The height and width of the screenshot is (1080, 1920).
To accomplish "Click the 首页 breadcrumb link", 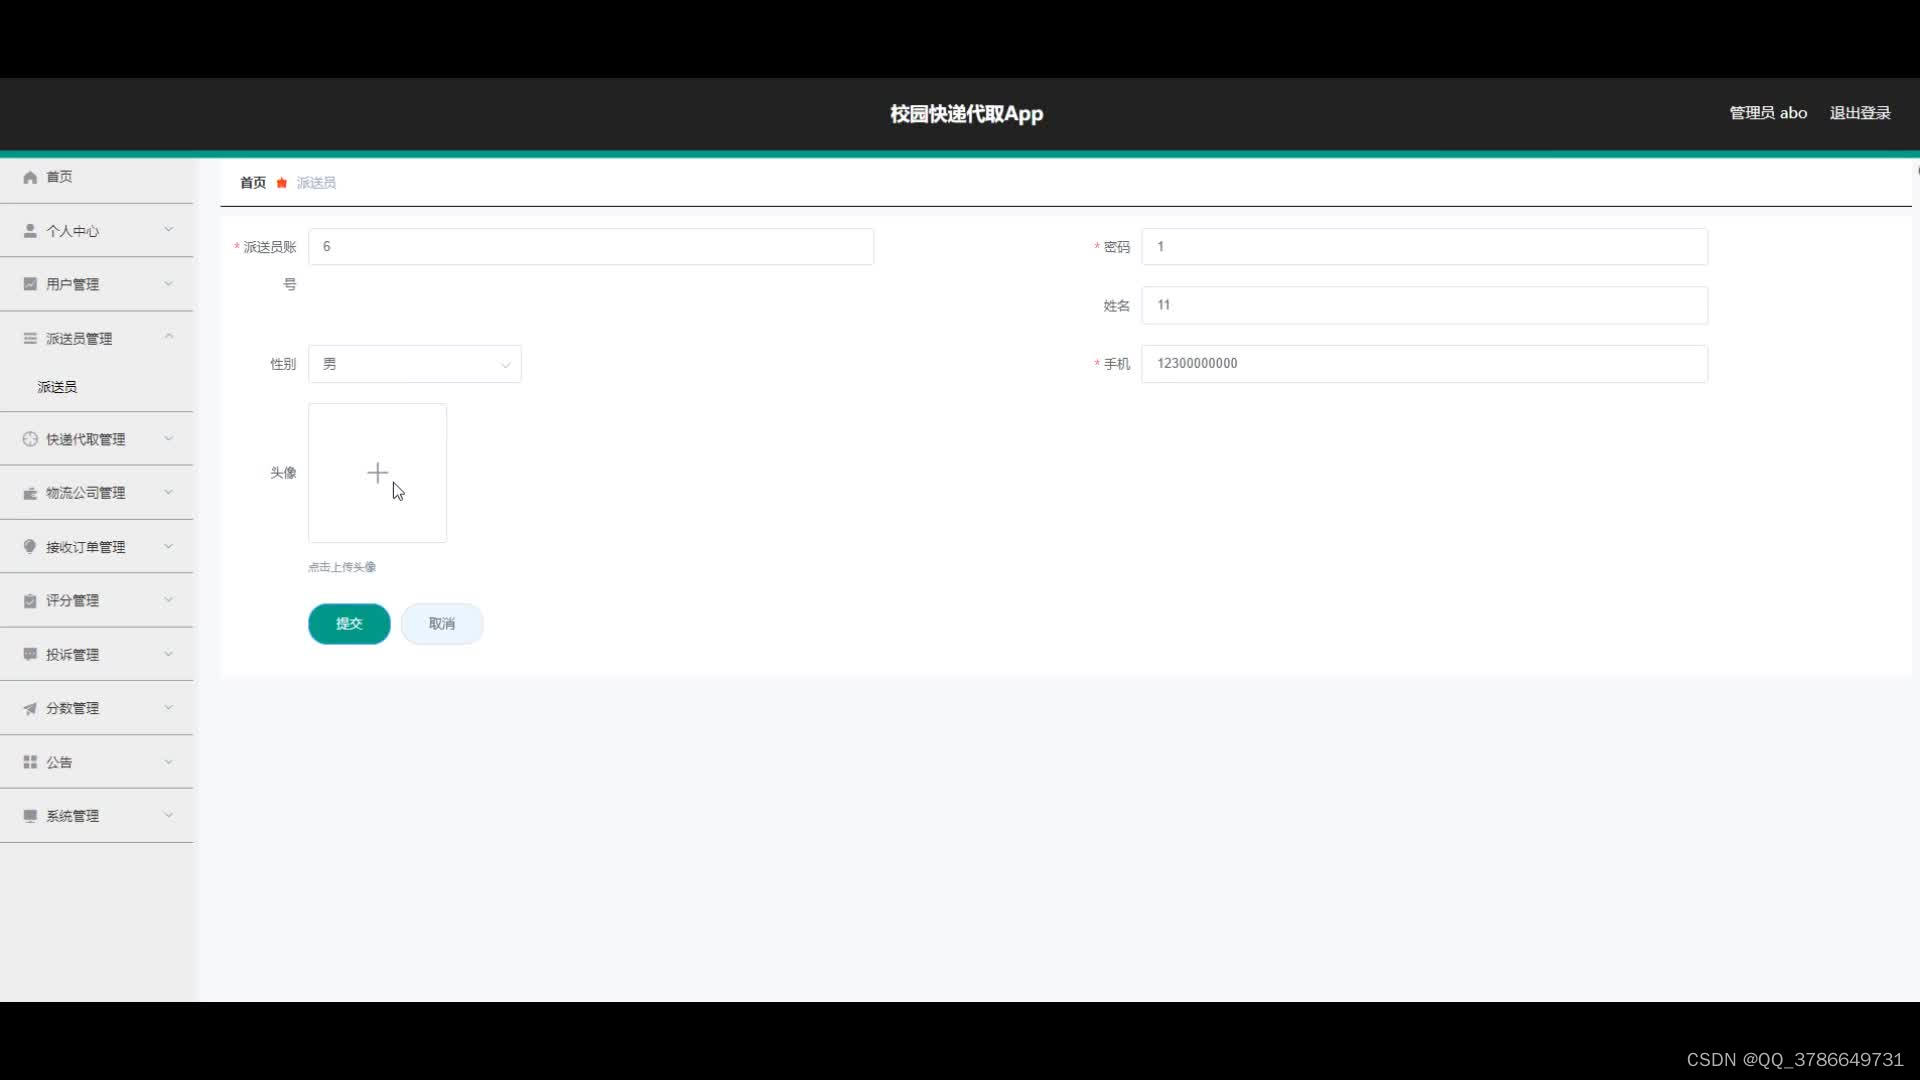I will pyautogui.click(x=253, y=183).
